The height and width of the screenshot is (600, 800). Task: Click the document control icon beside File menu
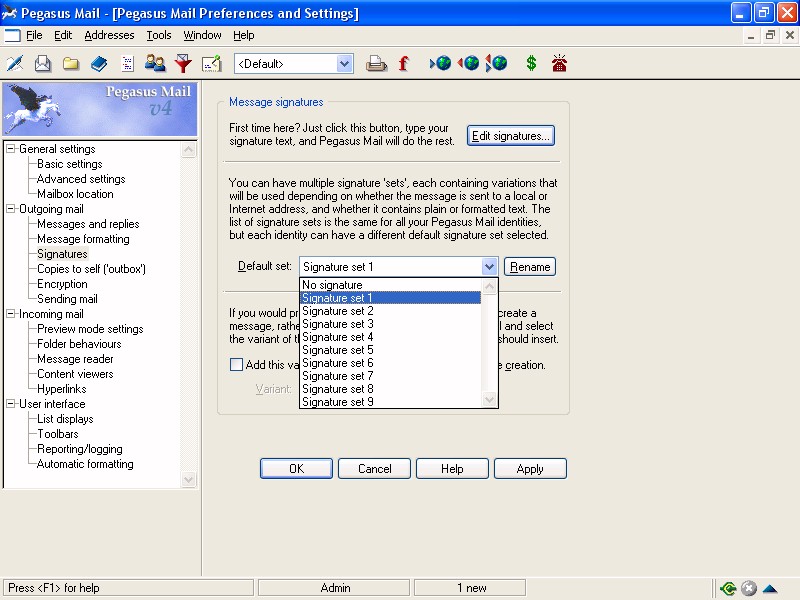(x=12, y=35)
